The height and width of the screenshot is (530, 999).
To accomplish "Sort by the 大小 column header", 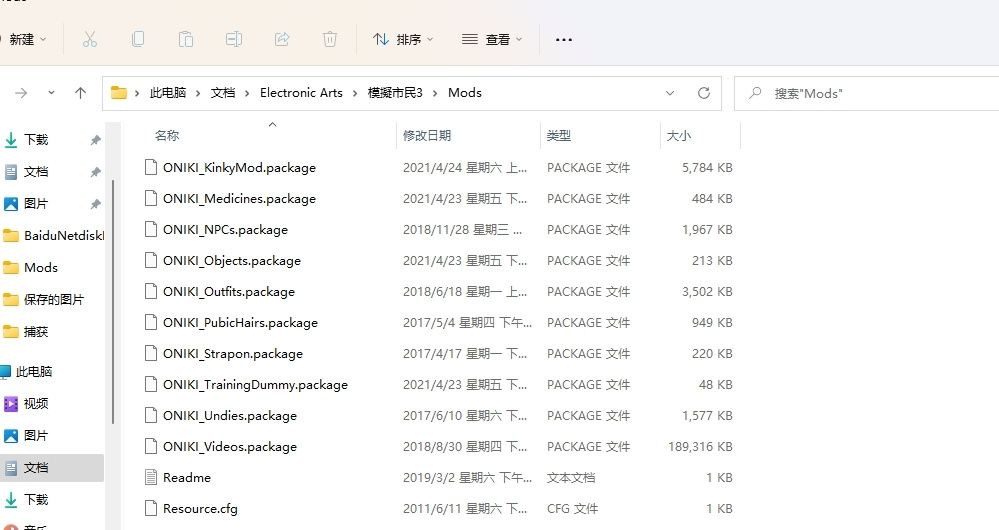I will (679, 136).
